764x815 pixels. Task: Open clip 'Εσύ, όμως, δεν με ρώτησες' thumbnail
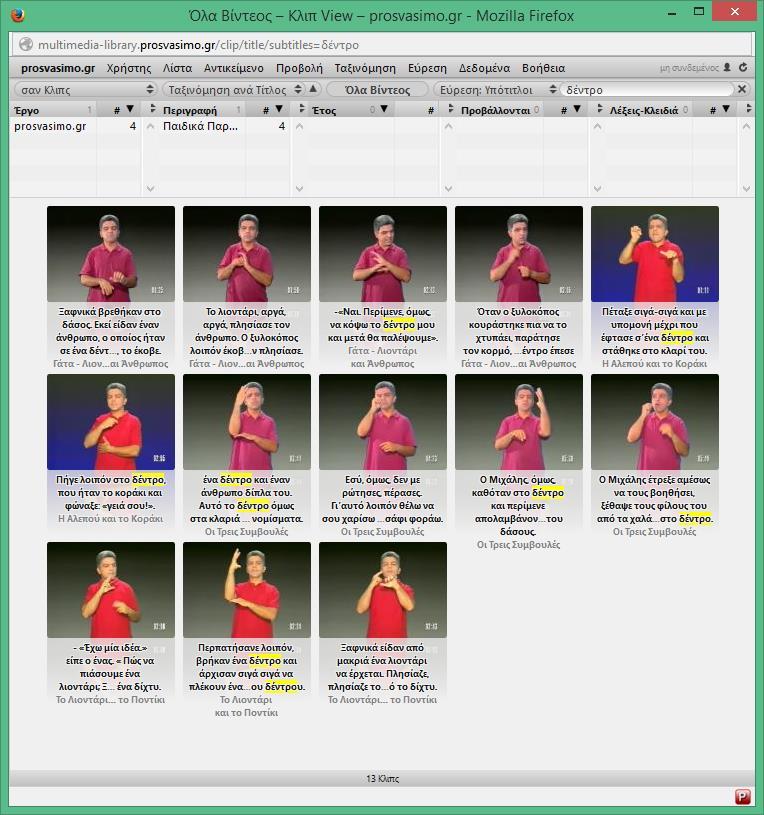(x=383, y=422)
